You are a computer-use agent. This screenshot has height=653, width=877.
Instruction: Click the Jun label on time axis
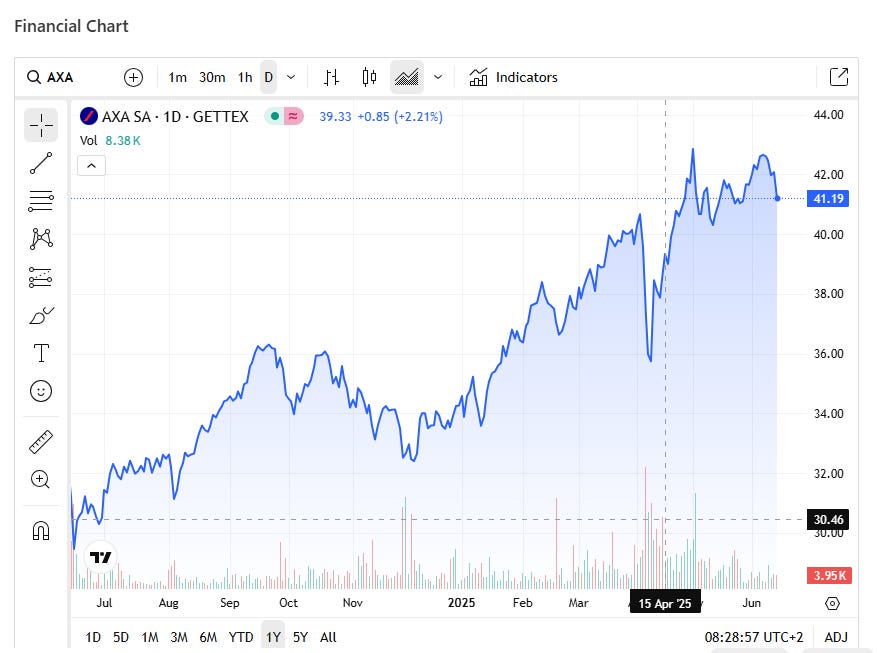751,603
